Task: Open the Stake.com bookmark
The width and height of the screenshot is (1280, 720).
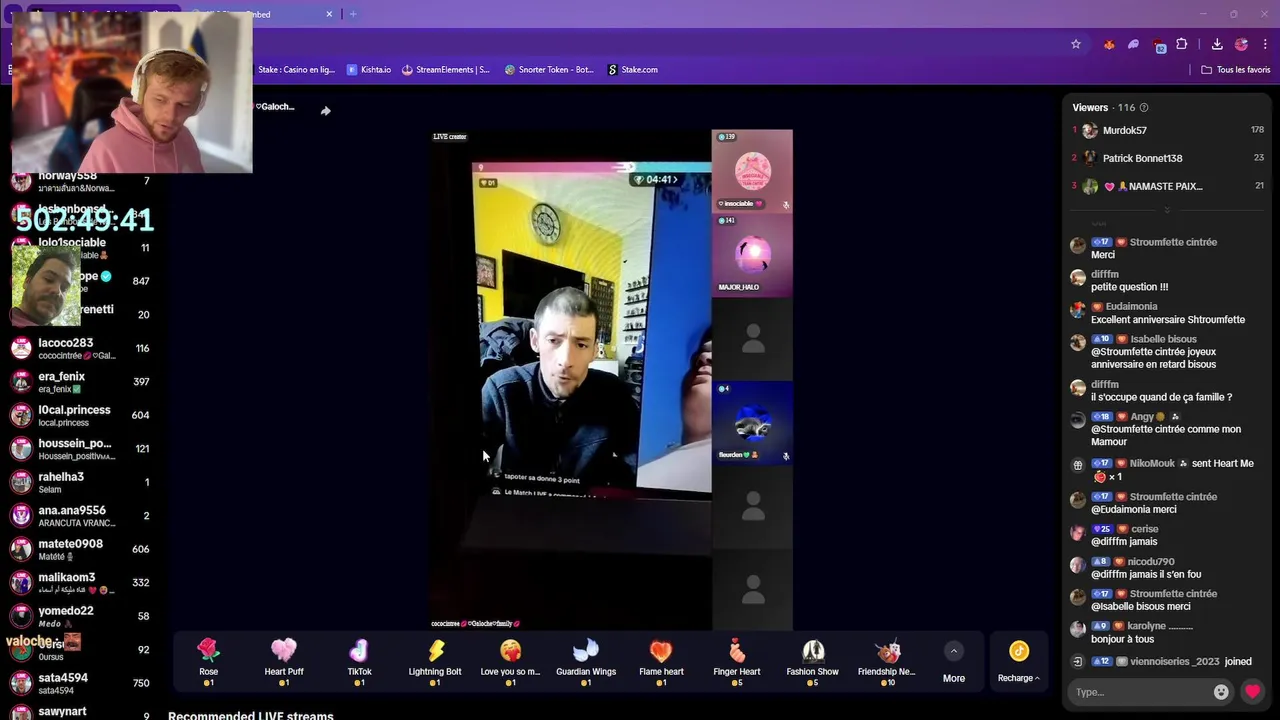Action: tap(633, 70)
